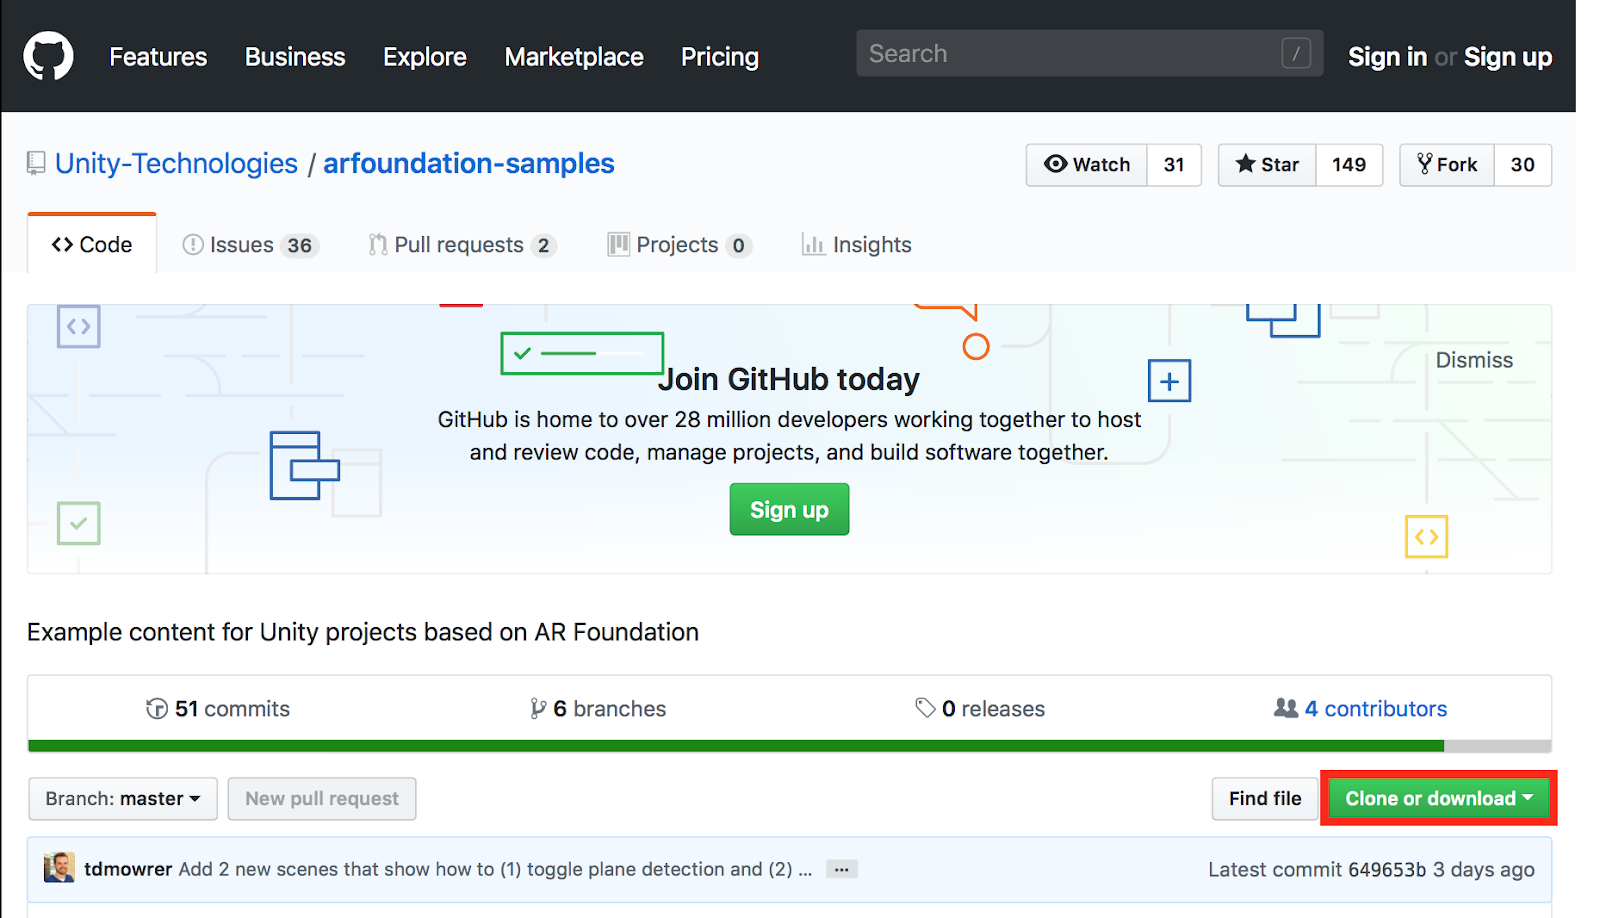Open commit hash 649653b
This screenshot has width=1600, height=918.
pos(1387,869)
